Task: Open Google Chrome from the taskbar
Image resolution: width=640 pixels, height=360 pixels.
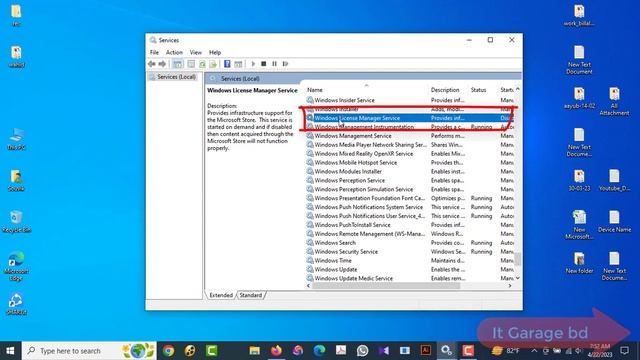Action: coord(168,351)
